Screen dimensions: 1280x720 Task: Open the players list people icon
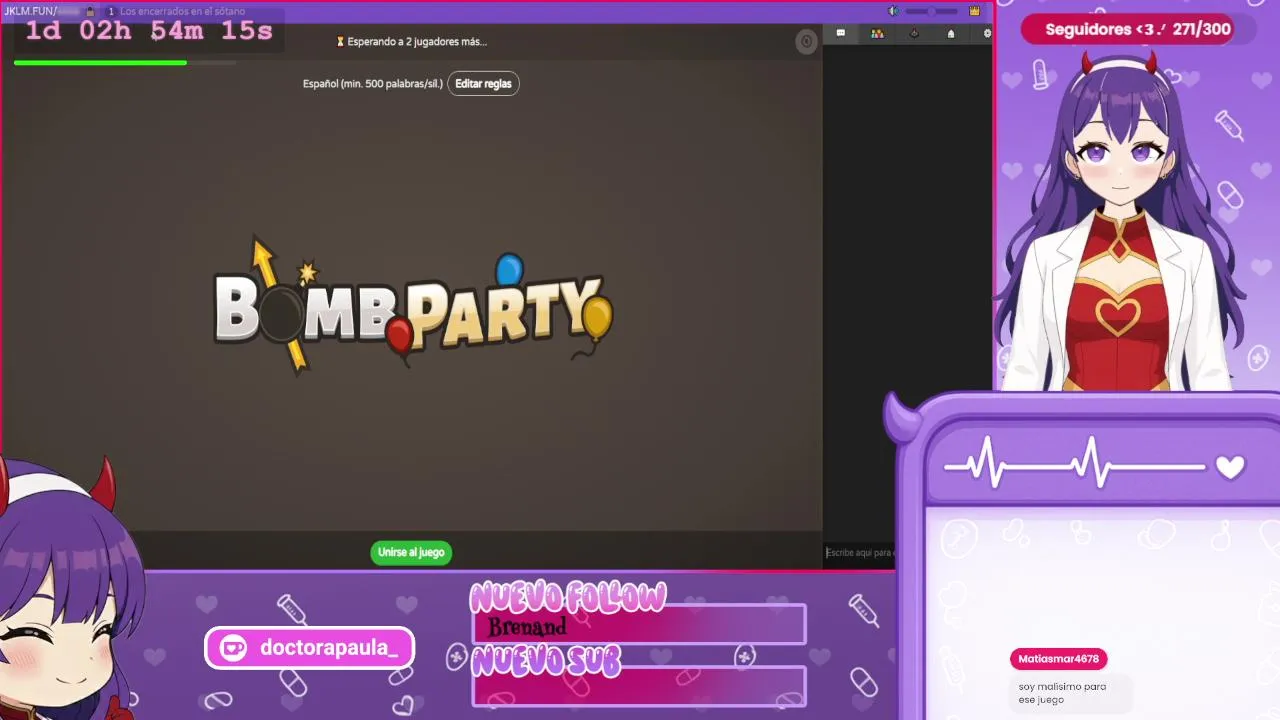[x=877, y=33]
